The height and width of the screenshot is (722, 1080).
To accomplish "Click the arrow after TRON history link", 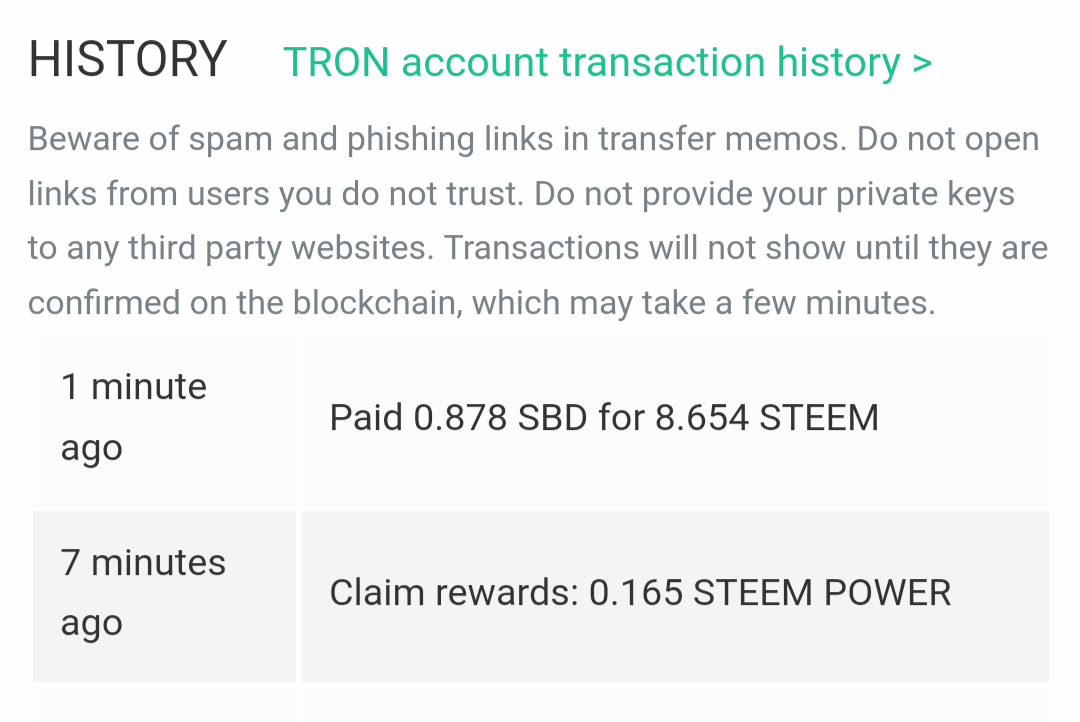I will click(921, 62).
